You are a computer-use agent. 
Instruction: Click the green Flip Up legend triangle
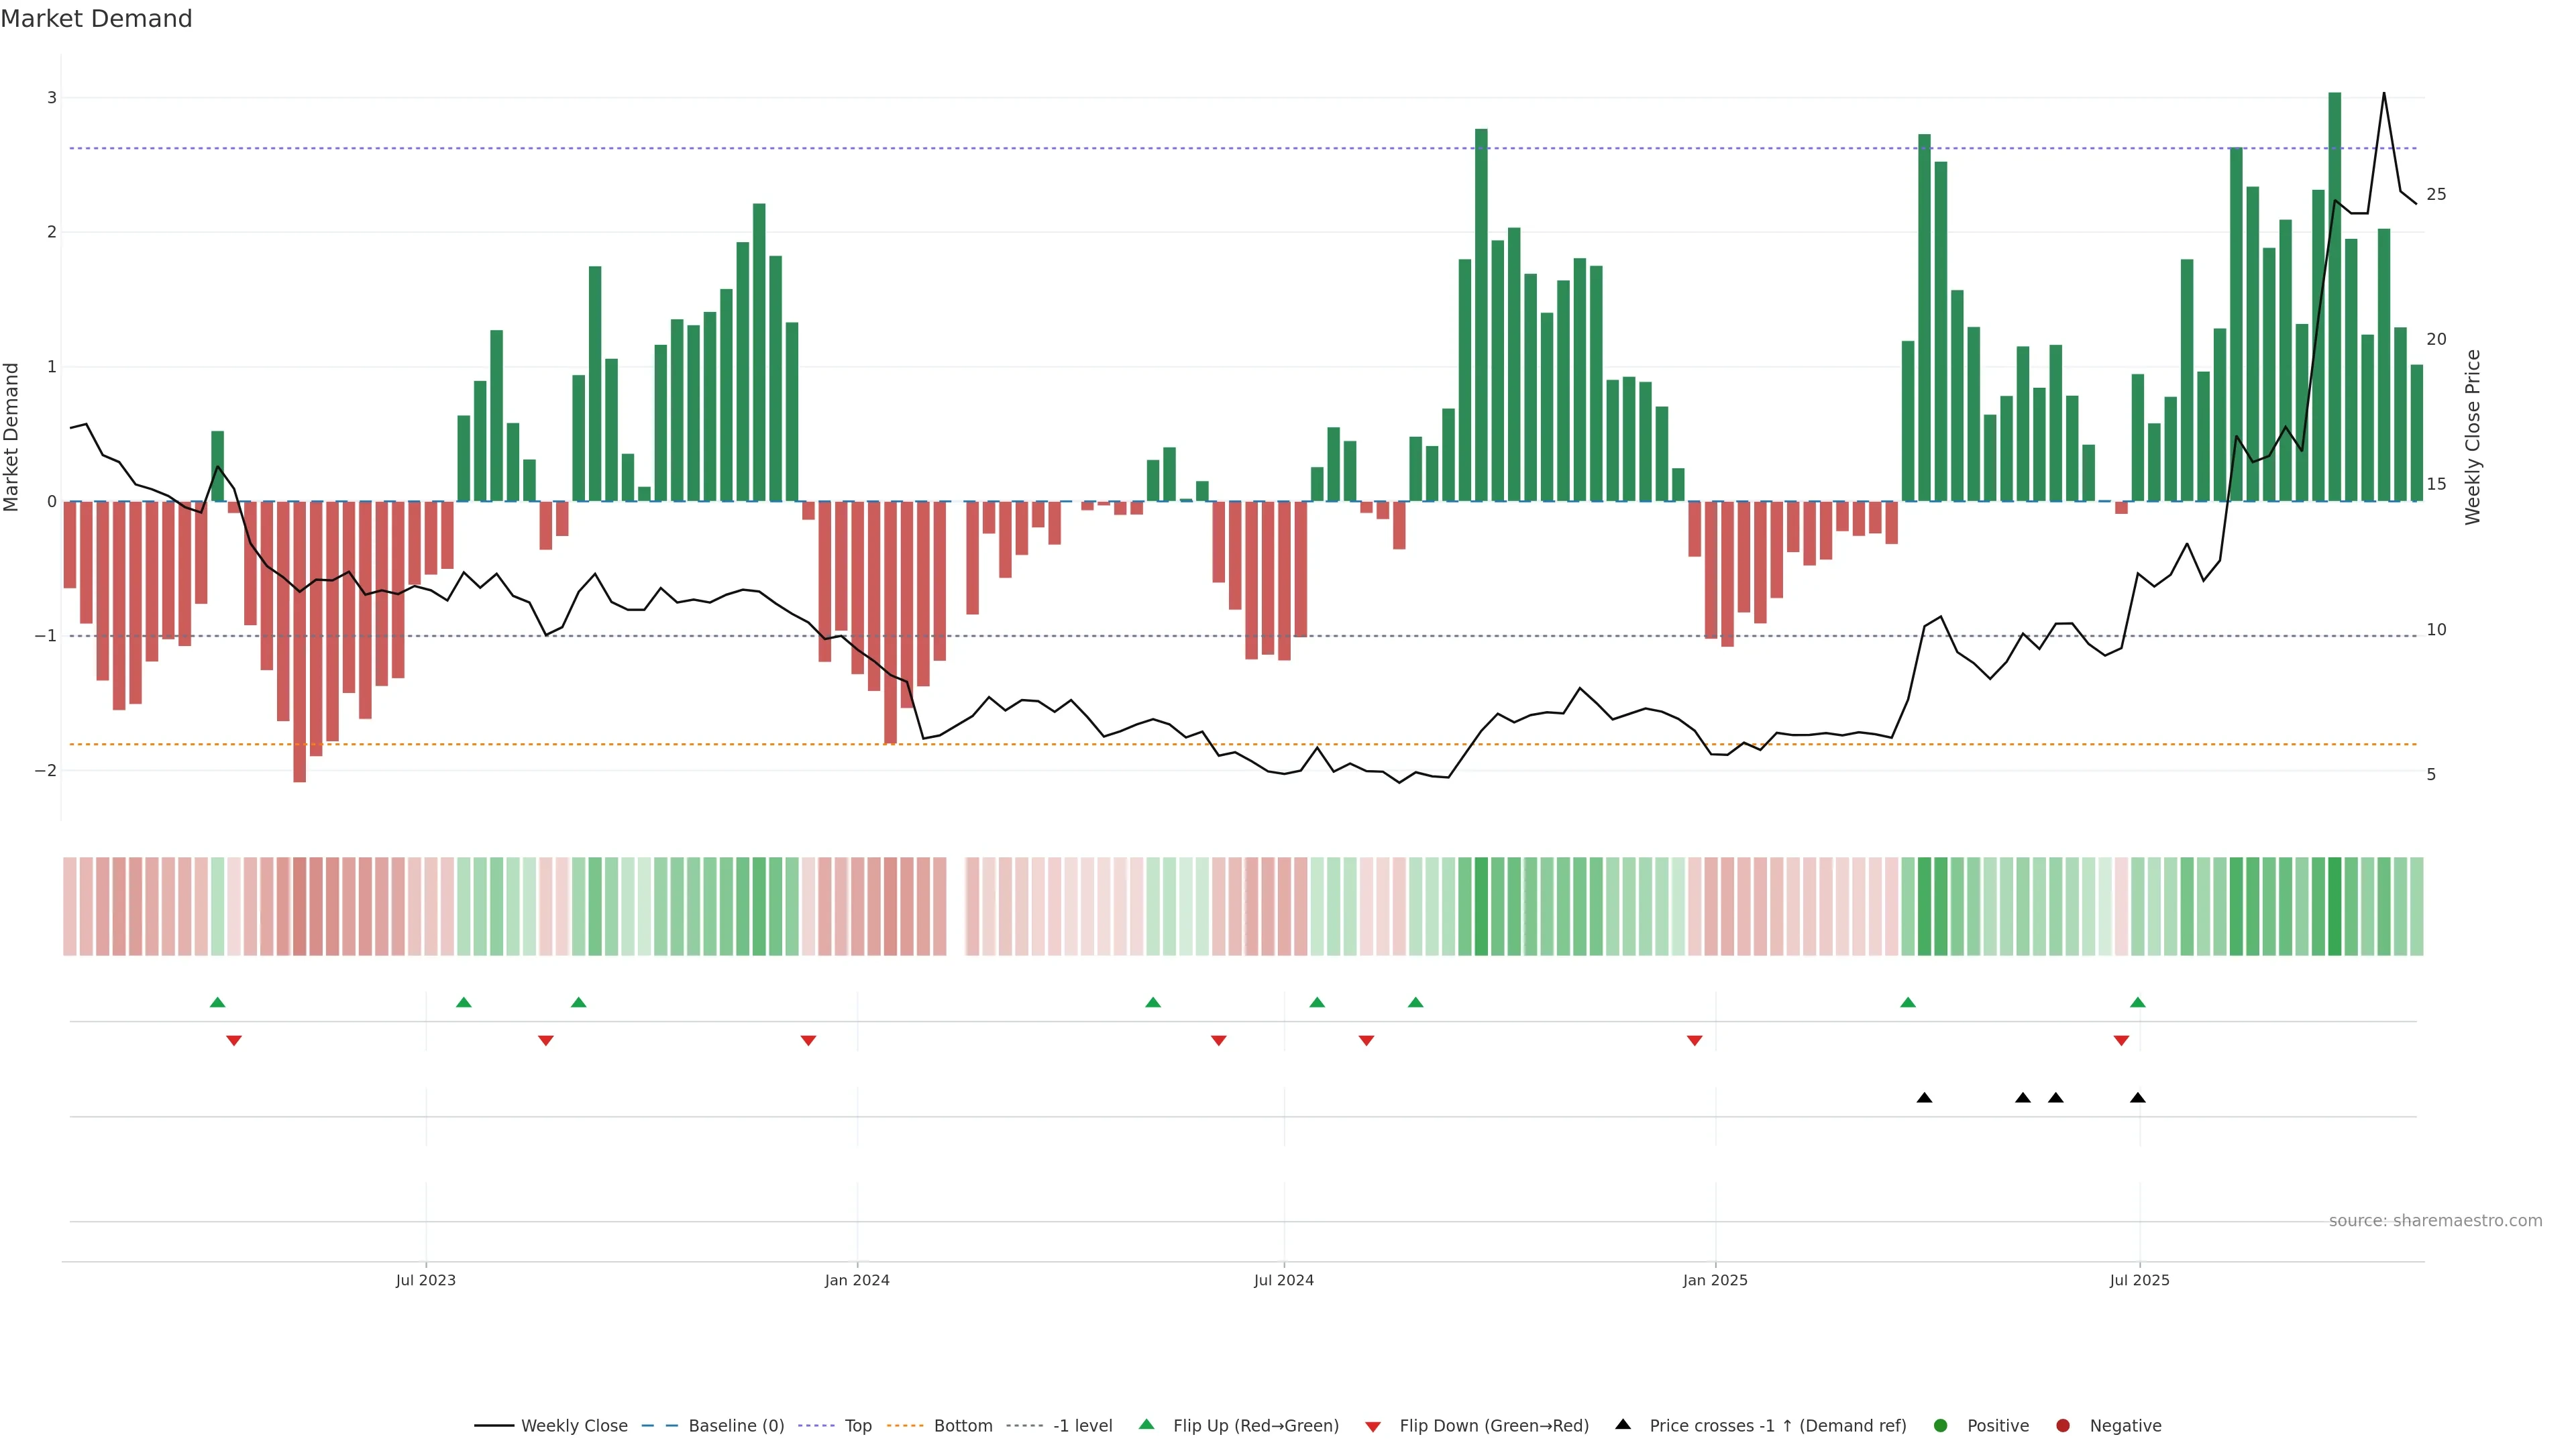(x=1147, y=1424)
